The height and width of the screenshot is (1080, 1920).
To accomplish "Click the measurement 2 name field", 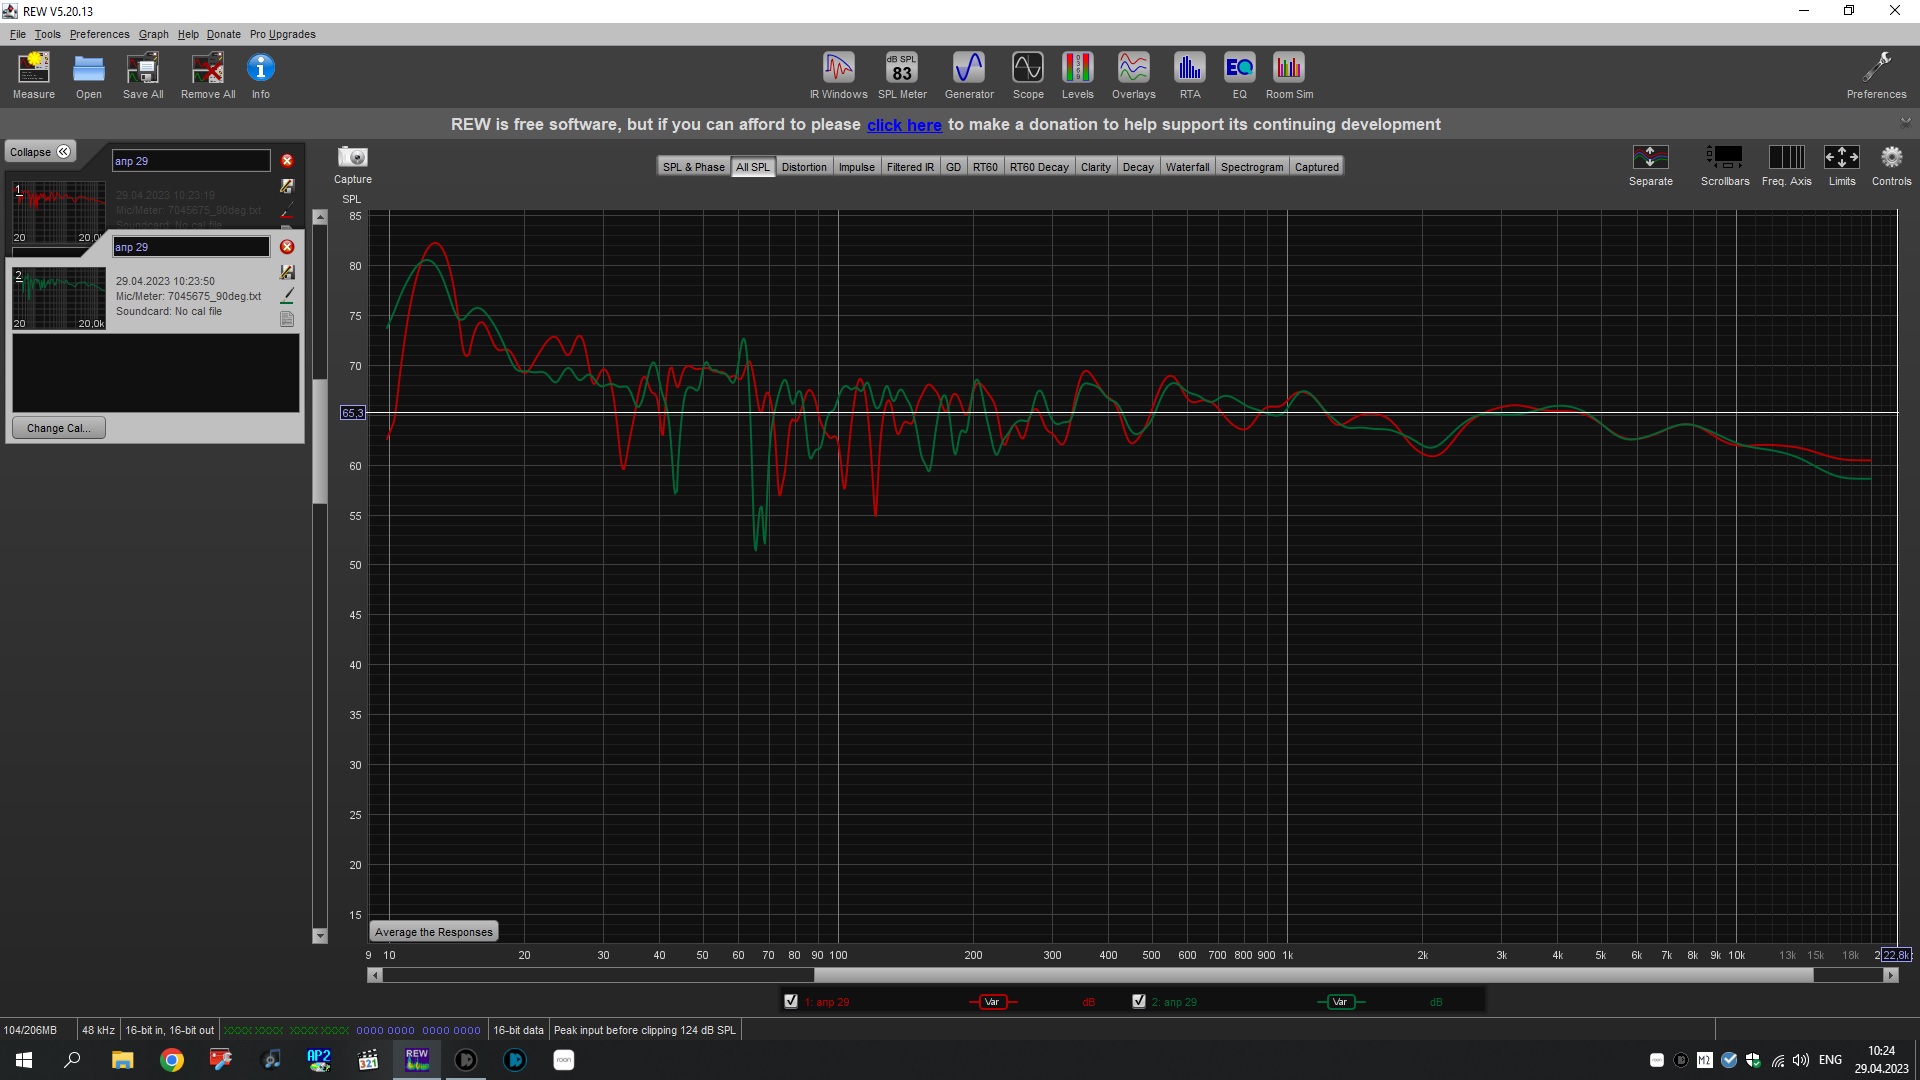I will (x=191, y=247).
